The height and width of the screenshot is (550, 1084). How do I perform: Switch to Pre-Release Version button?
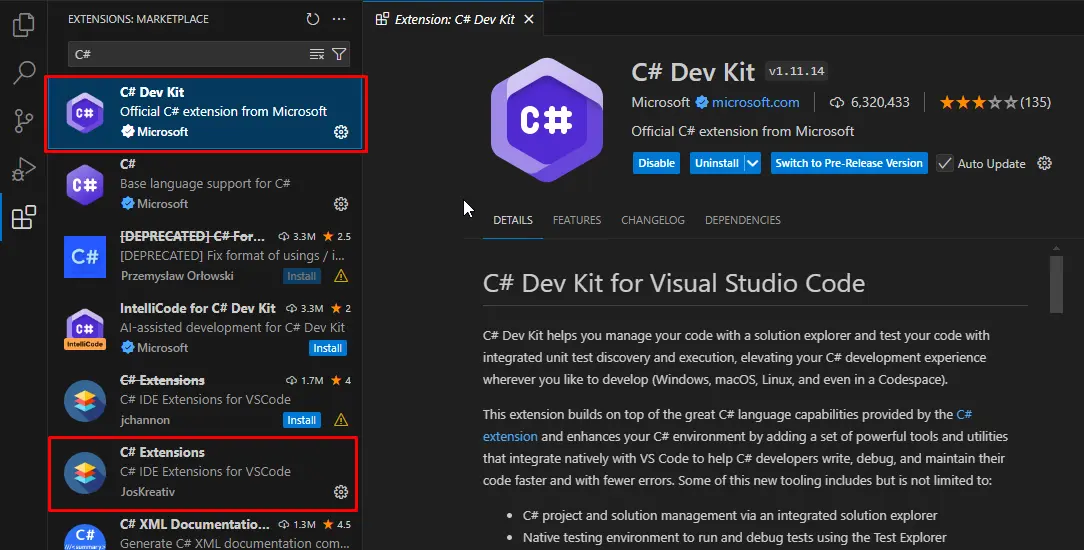point(849,163)
